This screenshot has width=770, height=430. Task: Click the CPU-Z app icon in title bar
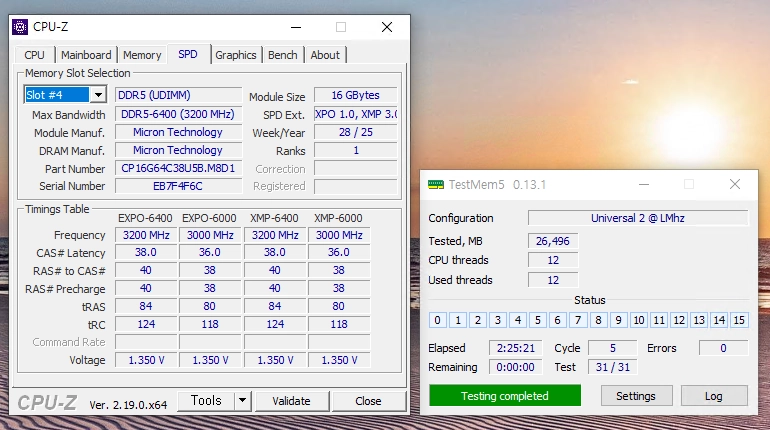pyautogui.click(x=20, y=27)
